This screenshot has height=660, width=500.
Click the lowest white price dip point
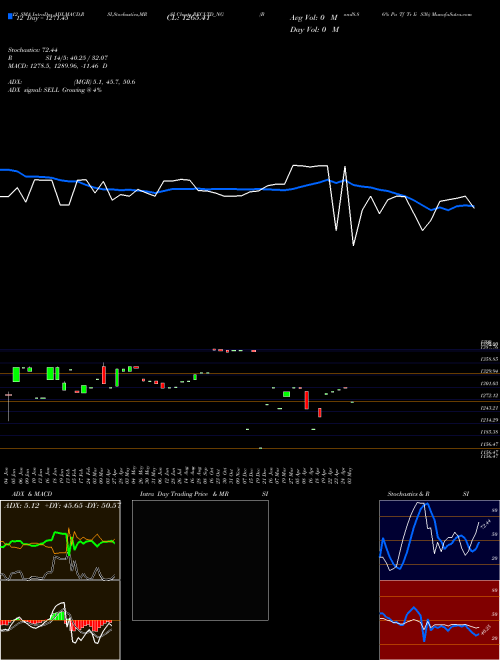coord(353,245)
